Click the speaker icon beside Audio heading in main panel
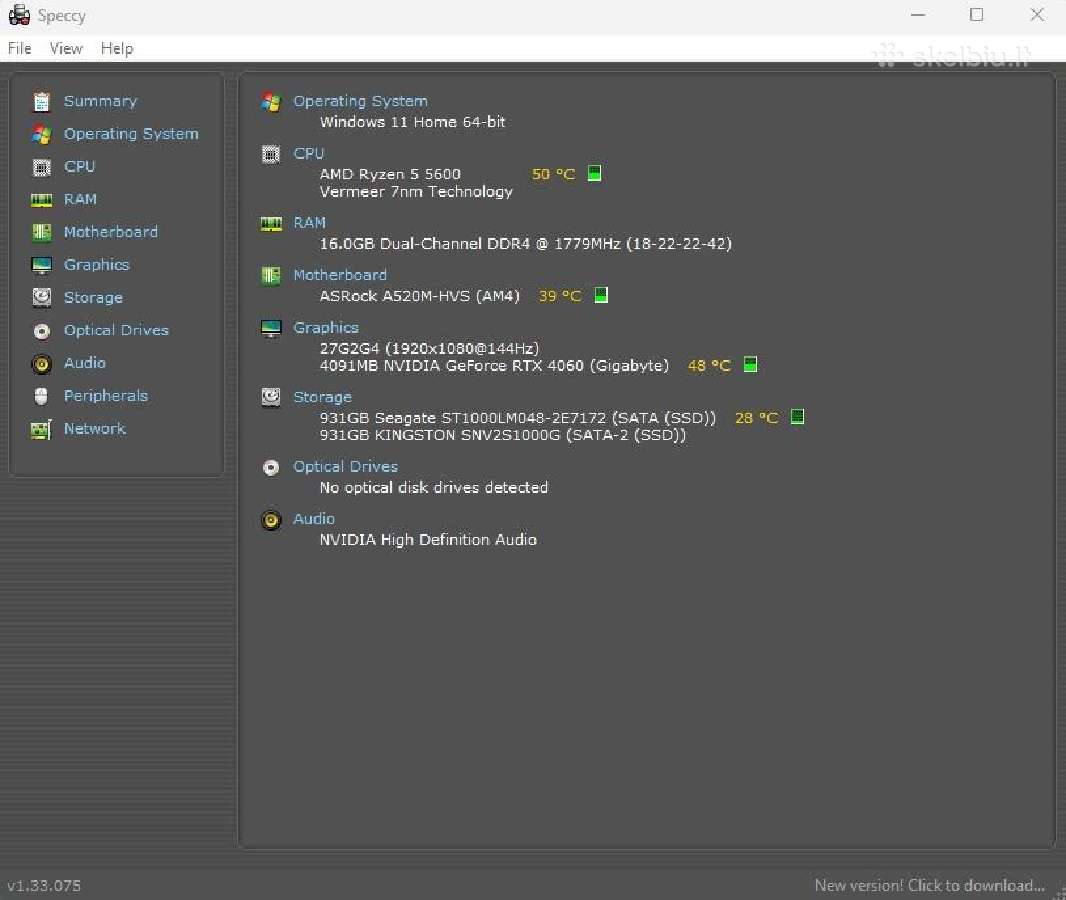1066x900 pixels. [x=271, y=520]
